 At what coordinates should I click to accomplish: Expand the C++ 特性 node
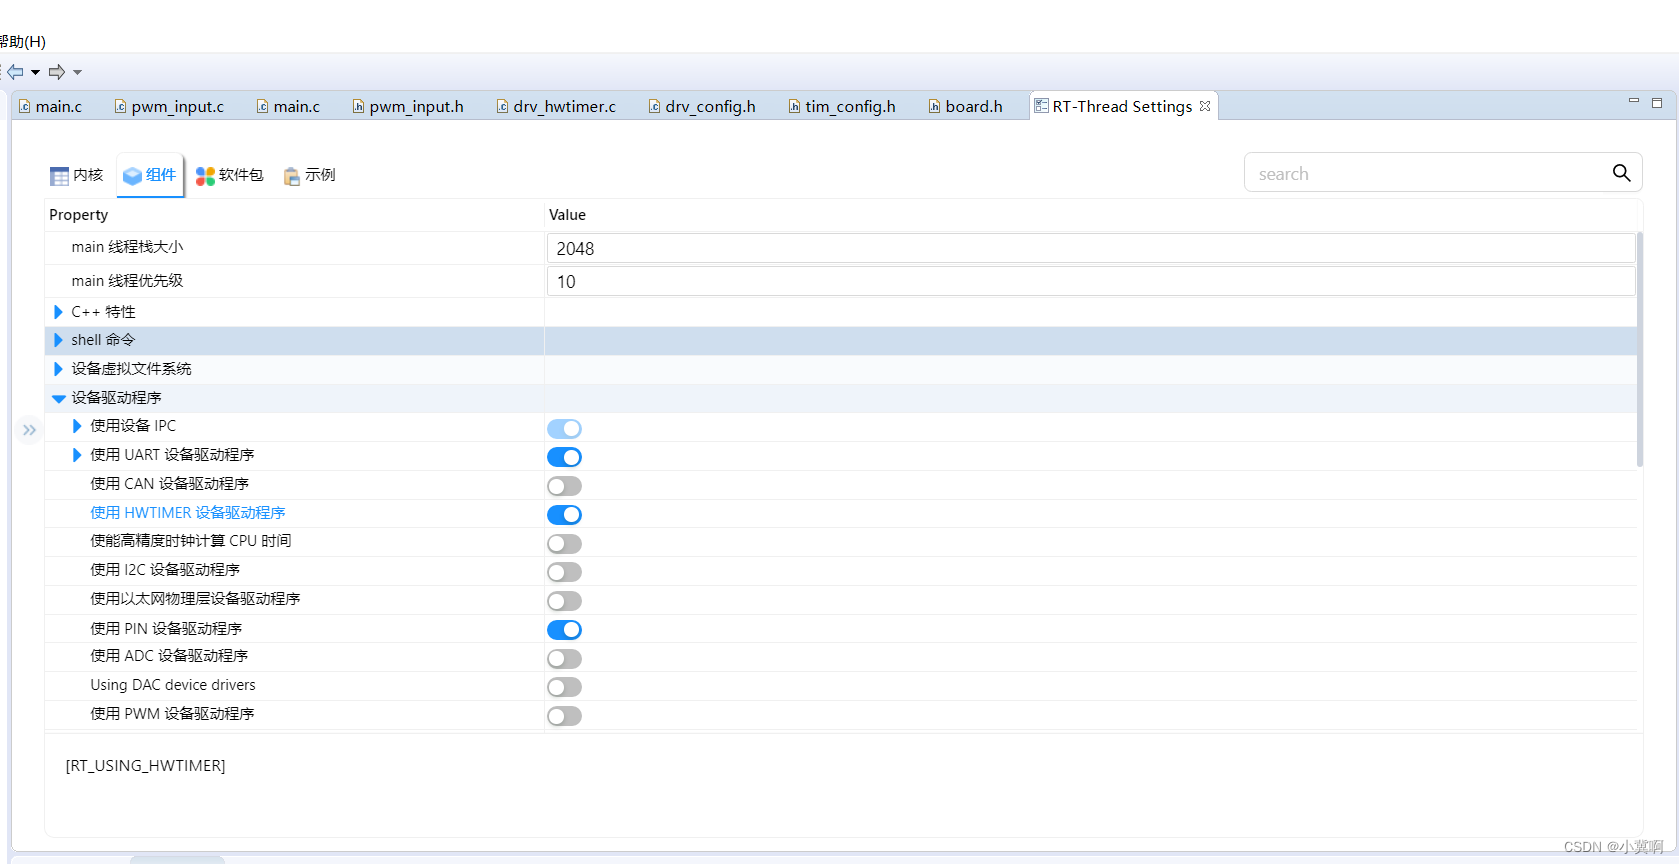click(x=58, y=312)
